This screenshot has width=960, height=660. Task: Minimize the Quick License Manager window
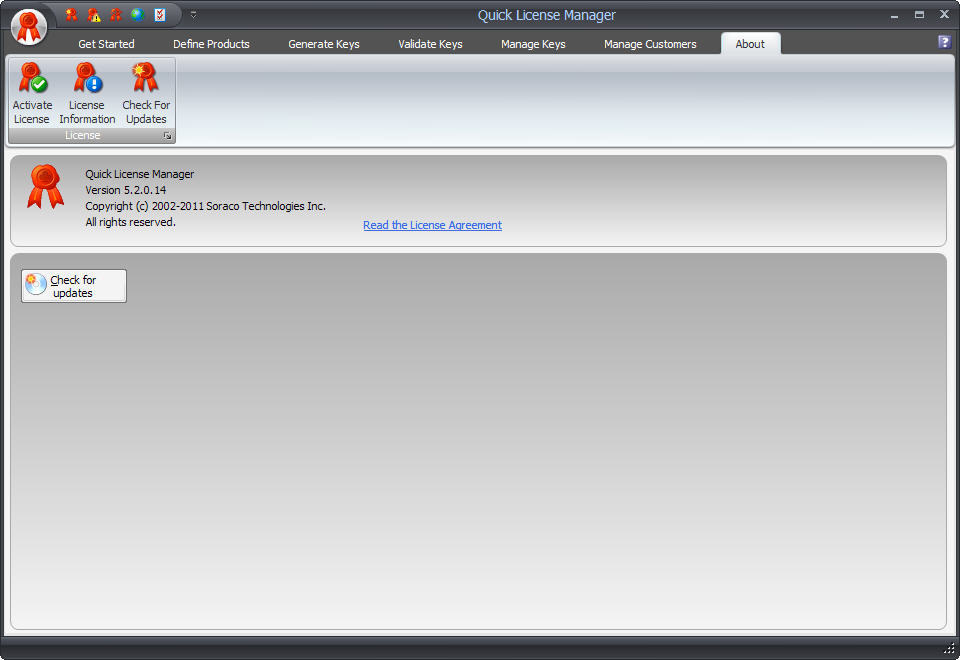coord(894,15)
